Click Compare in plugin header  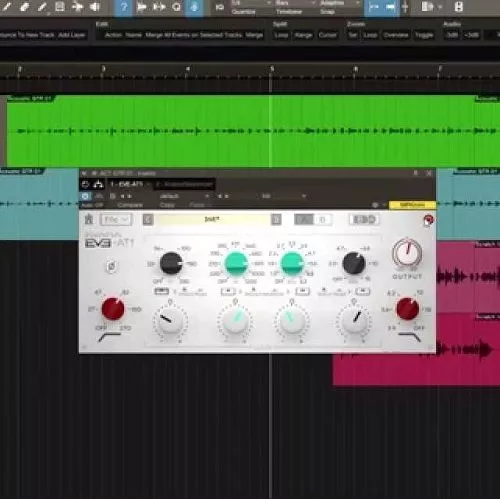tap(130, 205)
